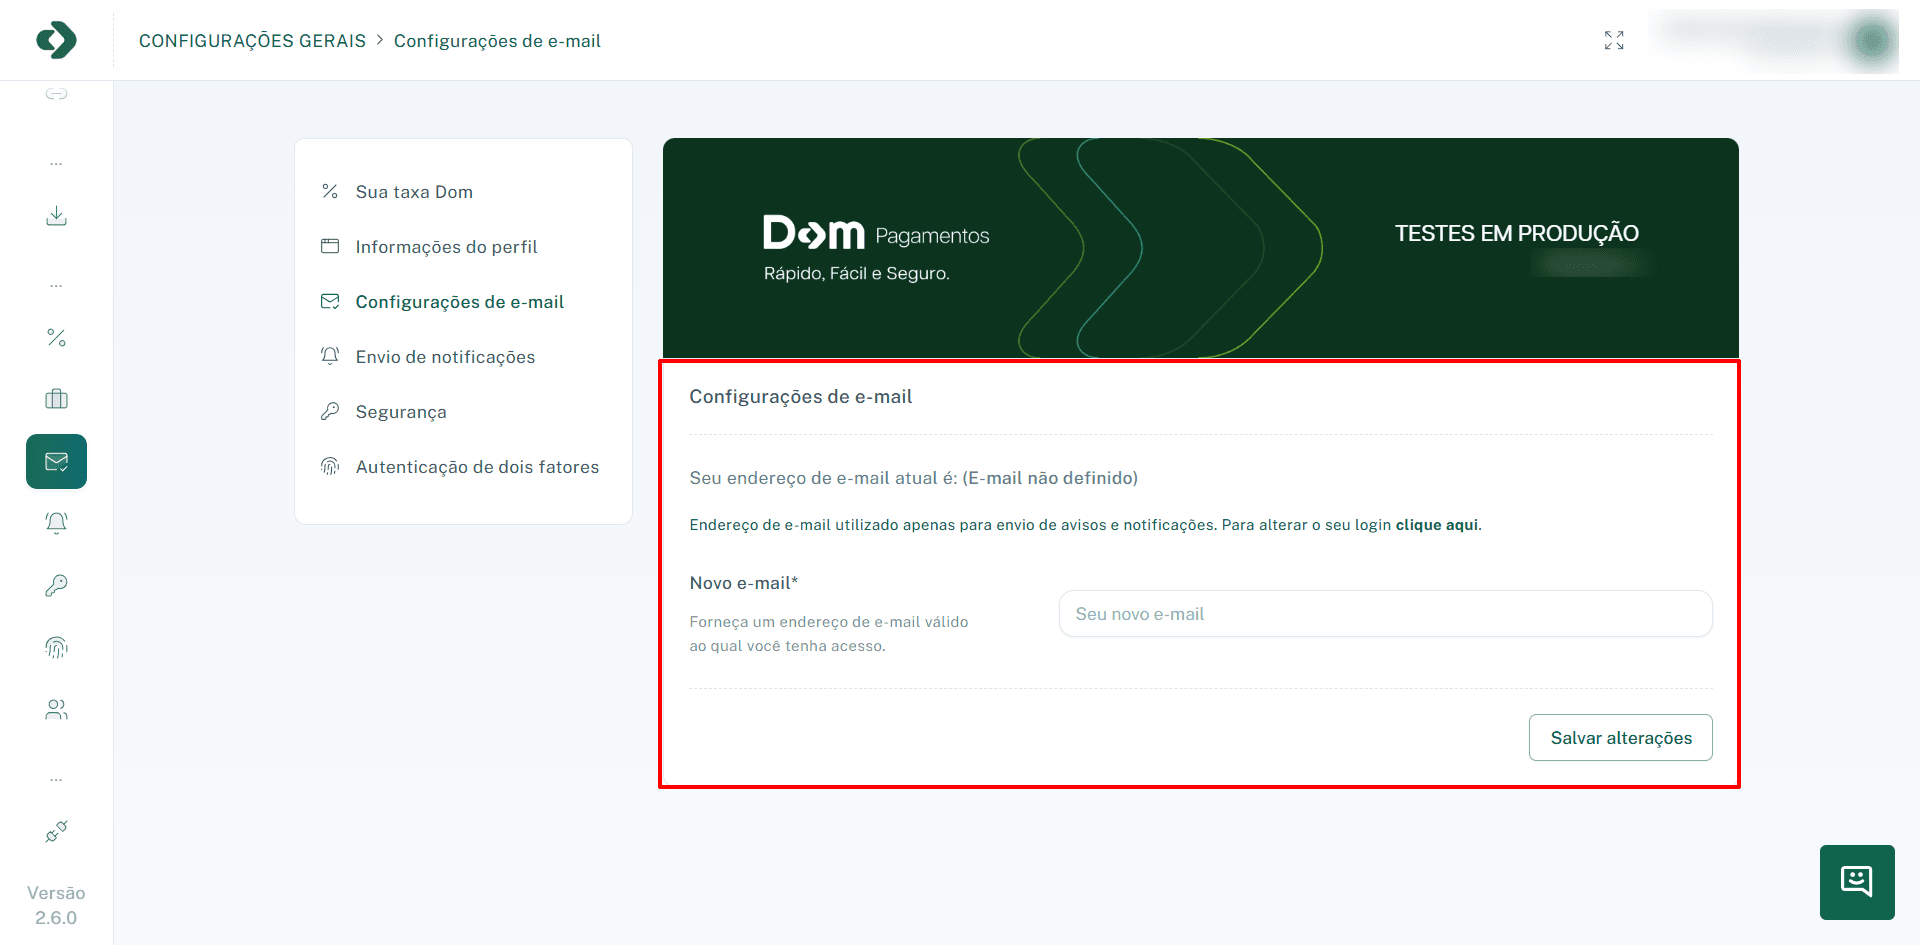Screen dimensions: 1920x945
Task: Select the fingerprint authentication icon in sidebar
Action: click(56, 647)
